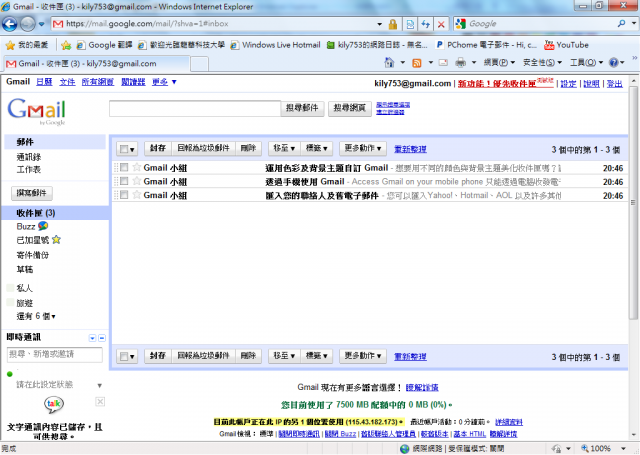Open a new blank browser tab
The height and width of the screenshot is (455, 640).
tap(200, 64)
